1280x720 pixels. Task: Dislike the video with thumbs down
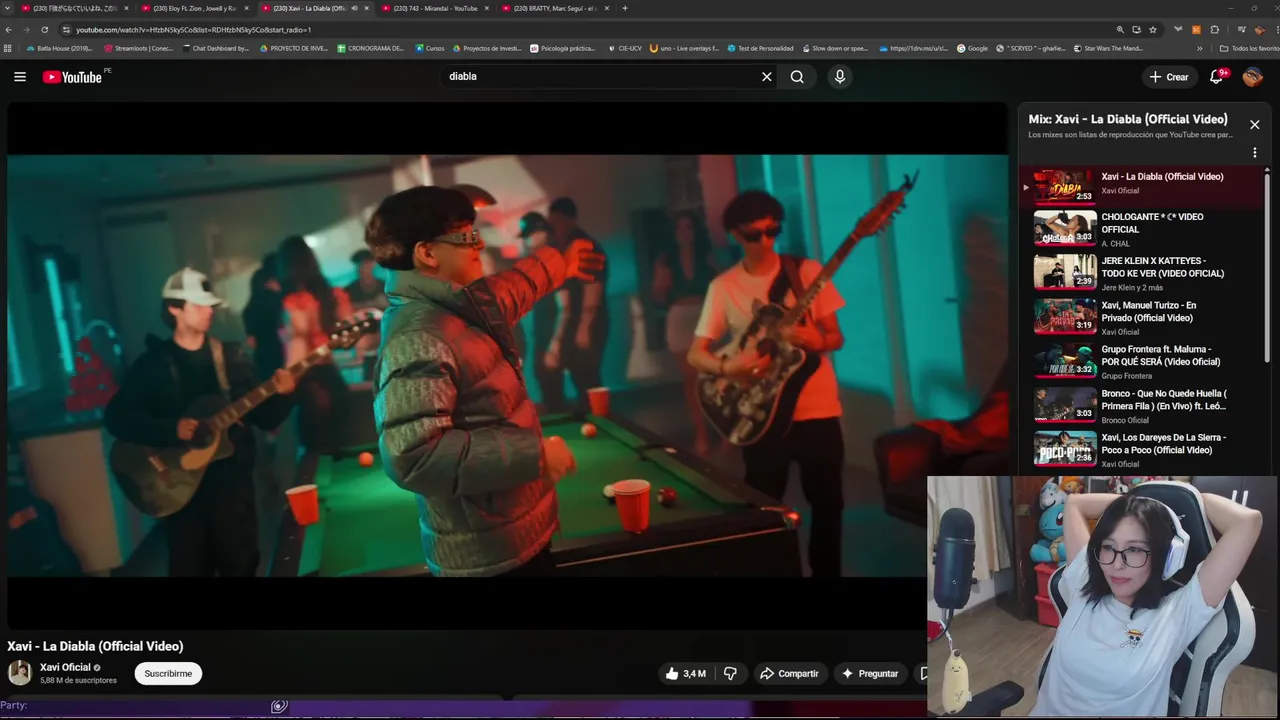click(730, 674)
